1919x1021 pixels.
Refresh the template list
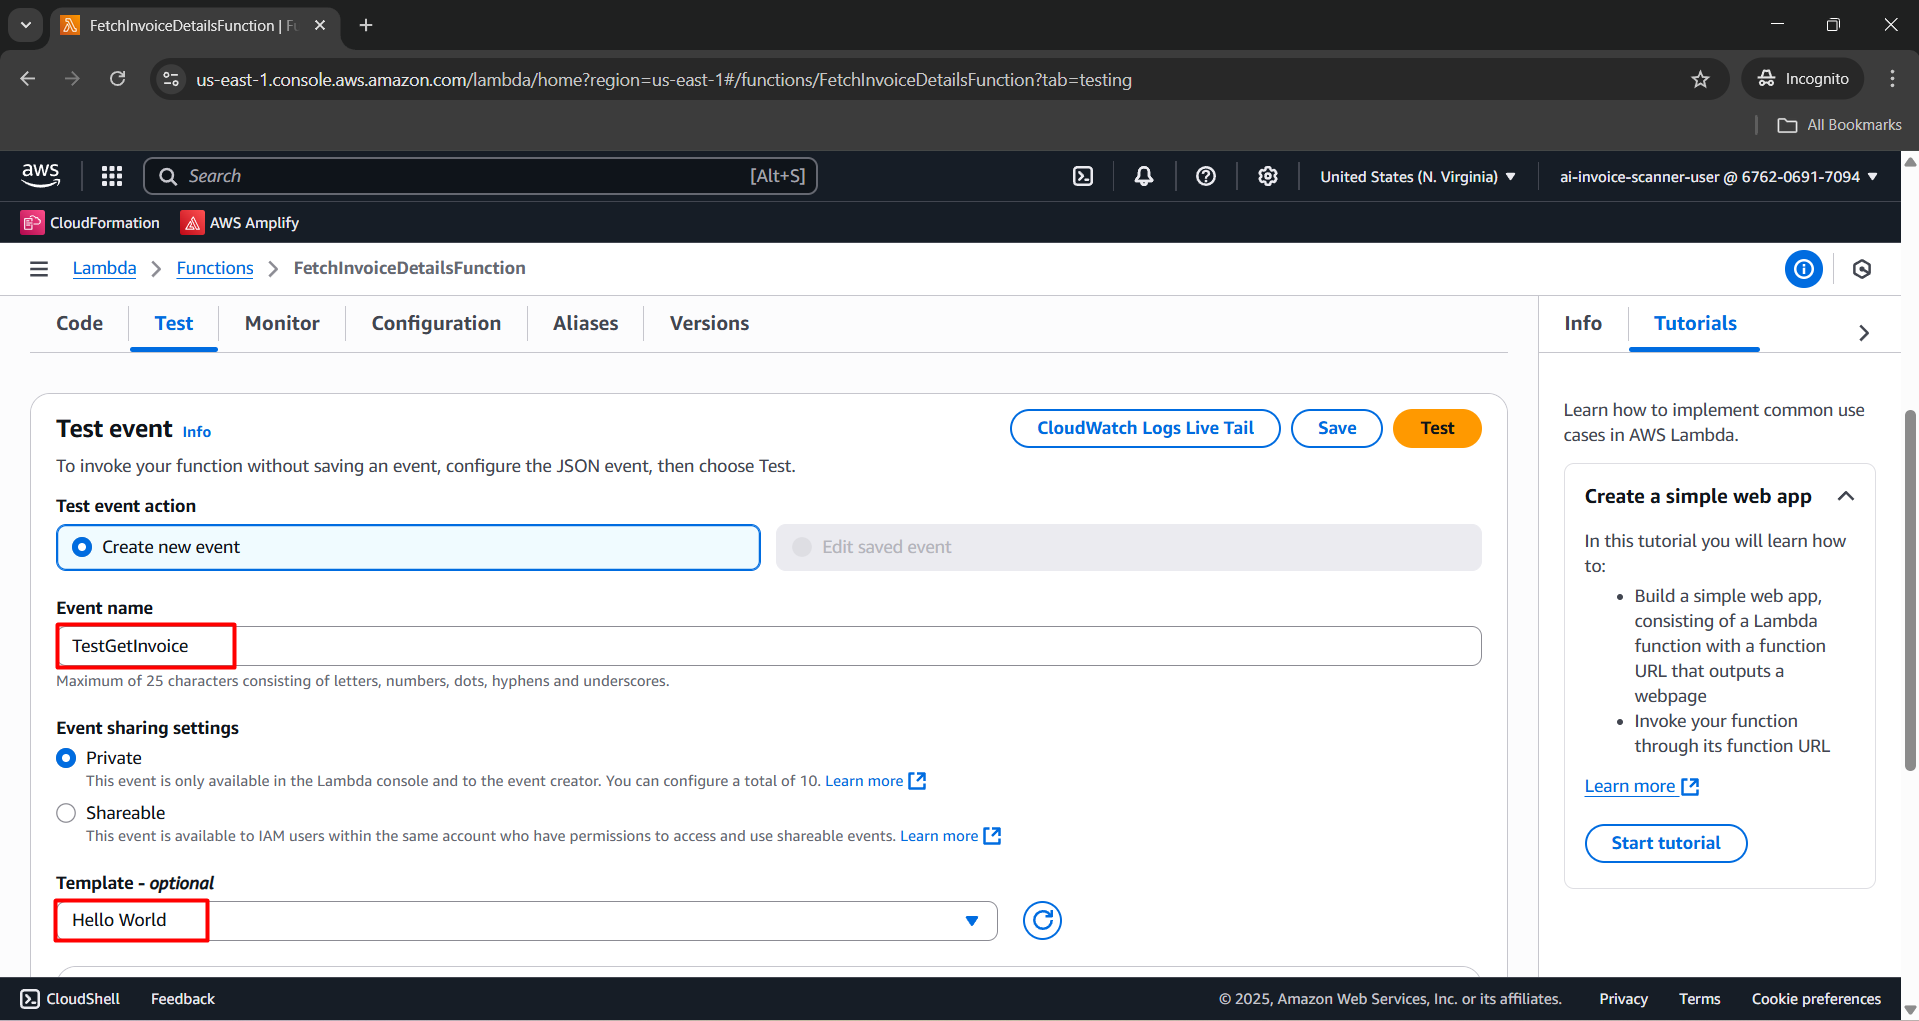point(1042,920)
